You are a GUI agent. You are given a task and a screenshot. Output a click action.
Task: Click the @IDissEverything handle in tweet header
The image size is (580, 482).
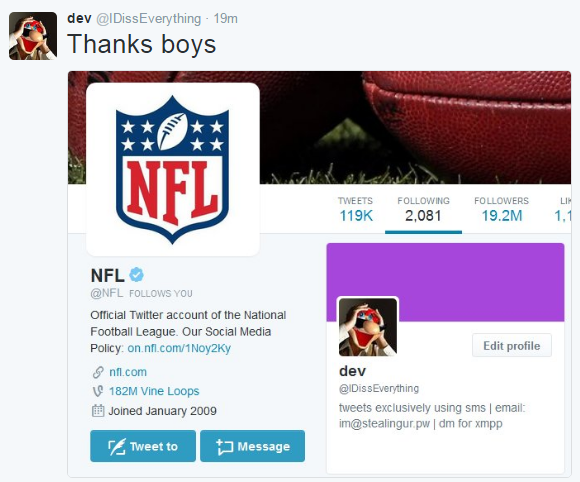(x=149, y=18)
